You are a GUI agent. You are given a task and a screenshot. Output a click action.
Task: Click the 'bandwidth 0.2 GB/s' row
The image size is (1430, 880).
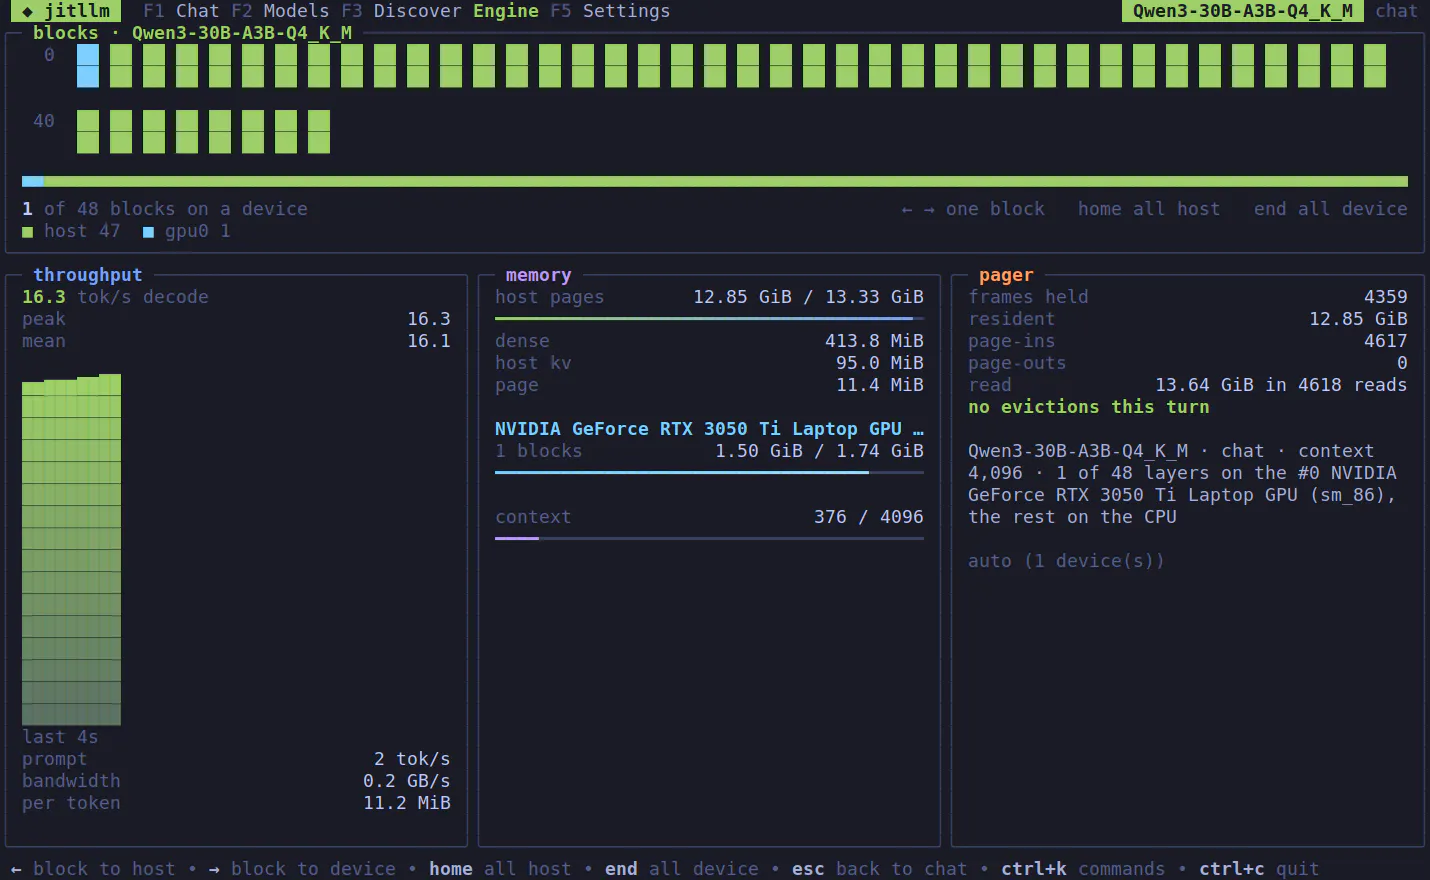tap(236, 781)
